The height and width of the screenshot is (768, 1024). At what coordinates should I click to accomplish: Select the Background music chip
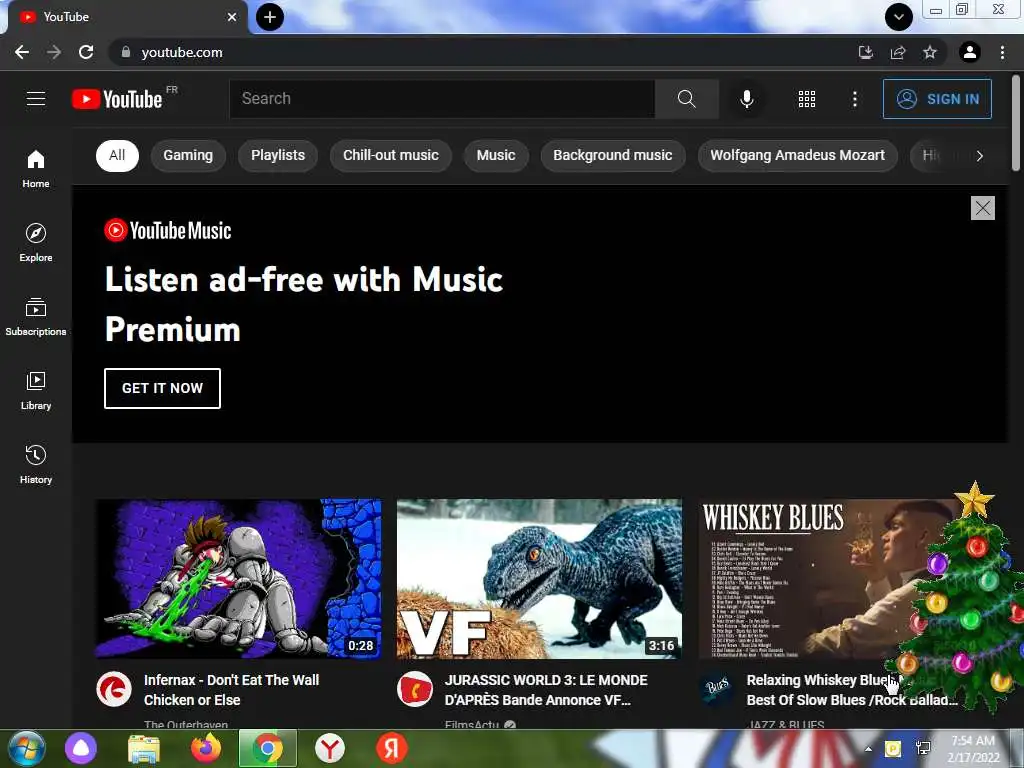(613, 155)
